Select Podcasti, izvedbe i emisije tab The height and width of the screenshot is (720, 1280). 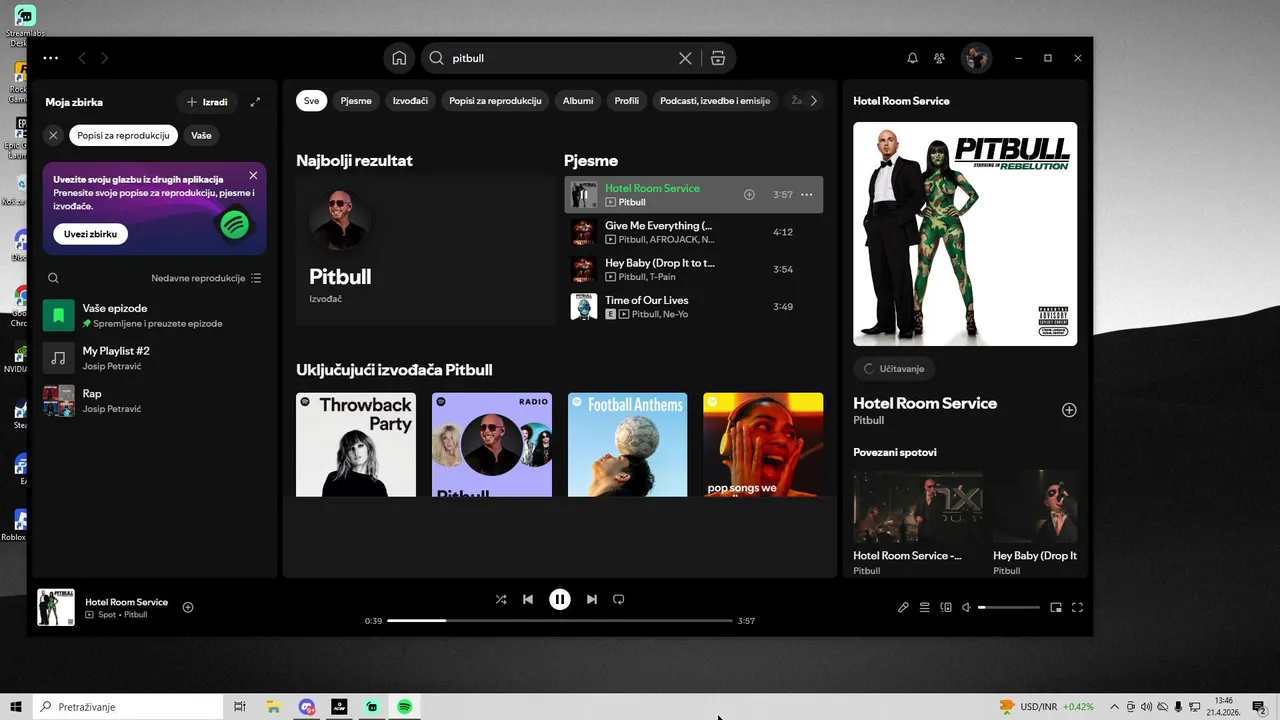[714, 101]
